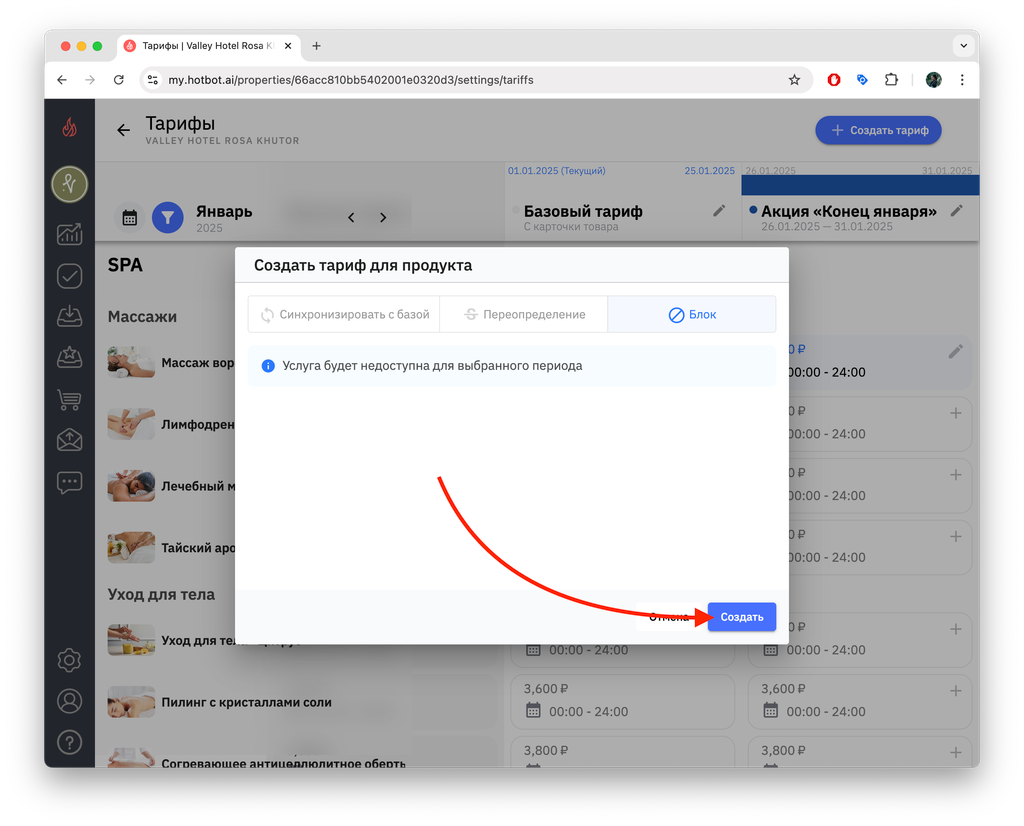Click the browser back arrow
Screen dimensions: 1024x826
click(x=62, y=80)
